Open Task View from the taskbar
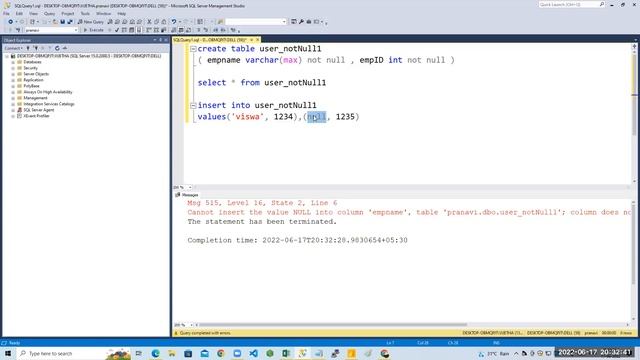Viewport: 640px width, 360px height. 139,353
